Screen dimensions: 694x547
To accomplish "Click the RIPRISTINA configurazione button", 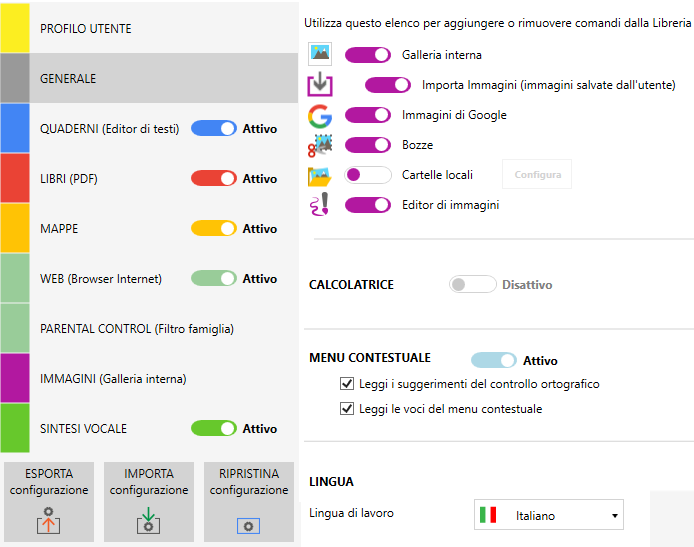I will (x=249, y=502).
